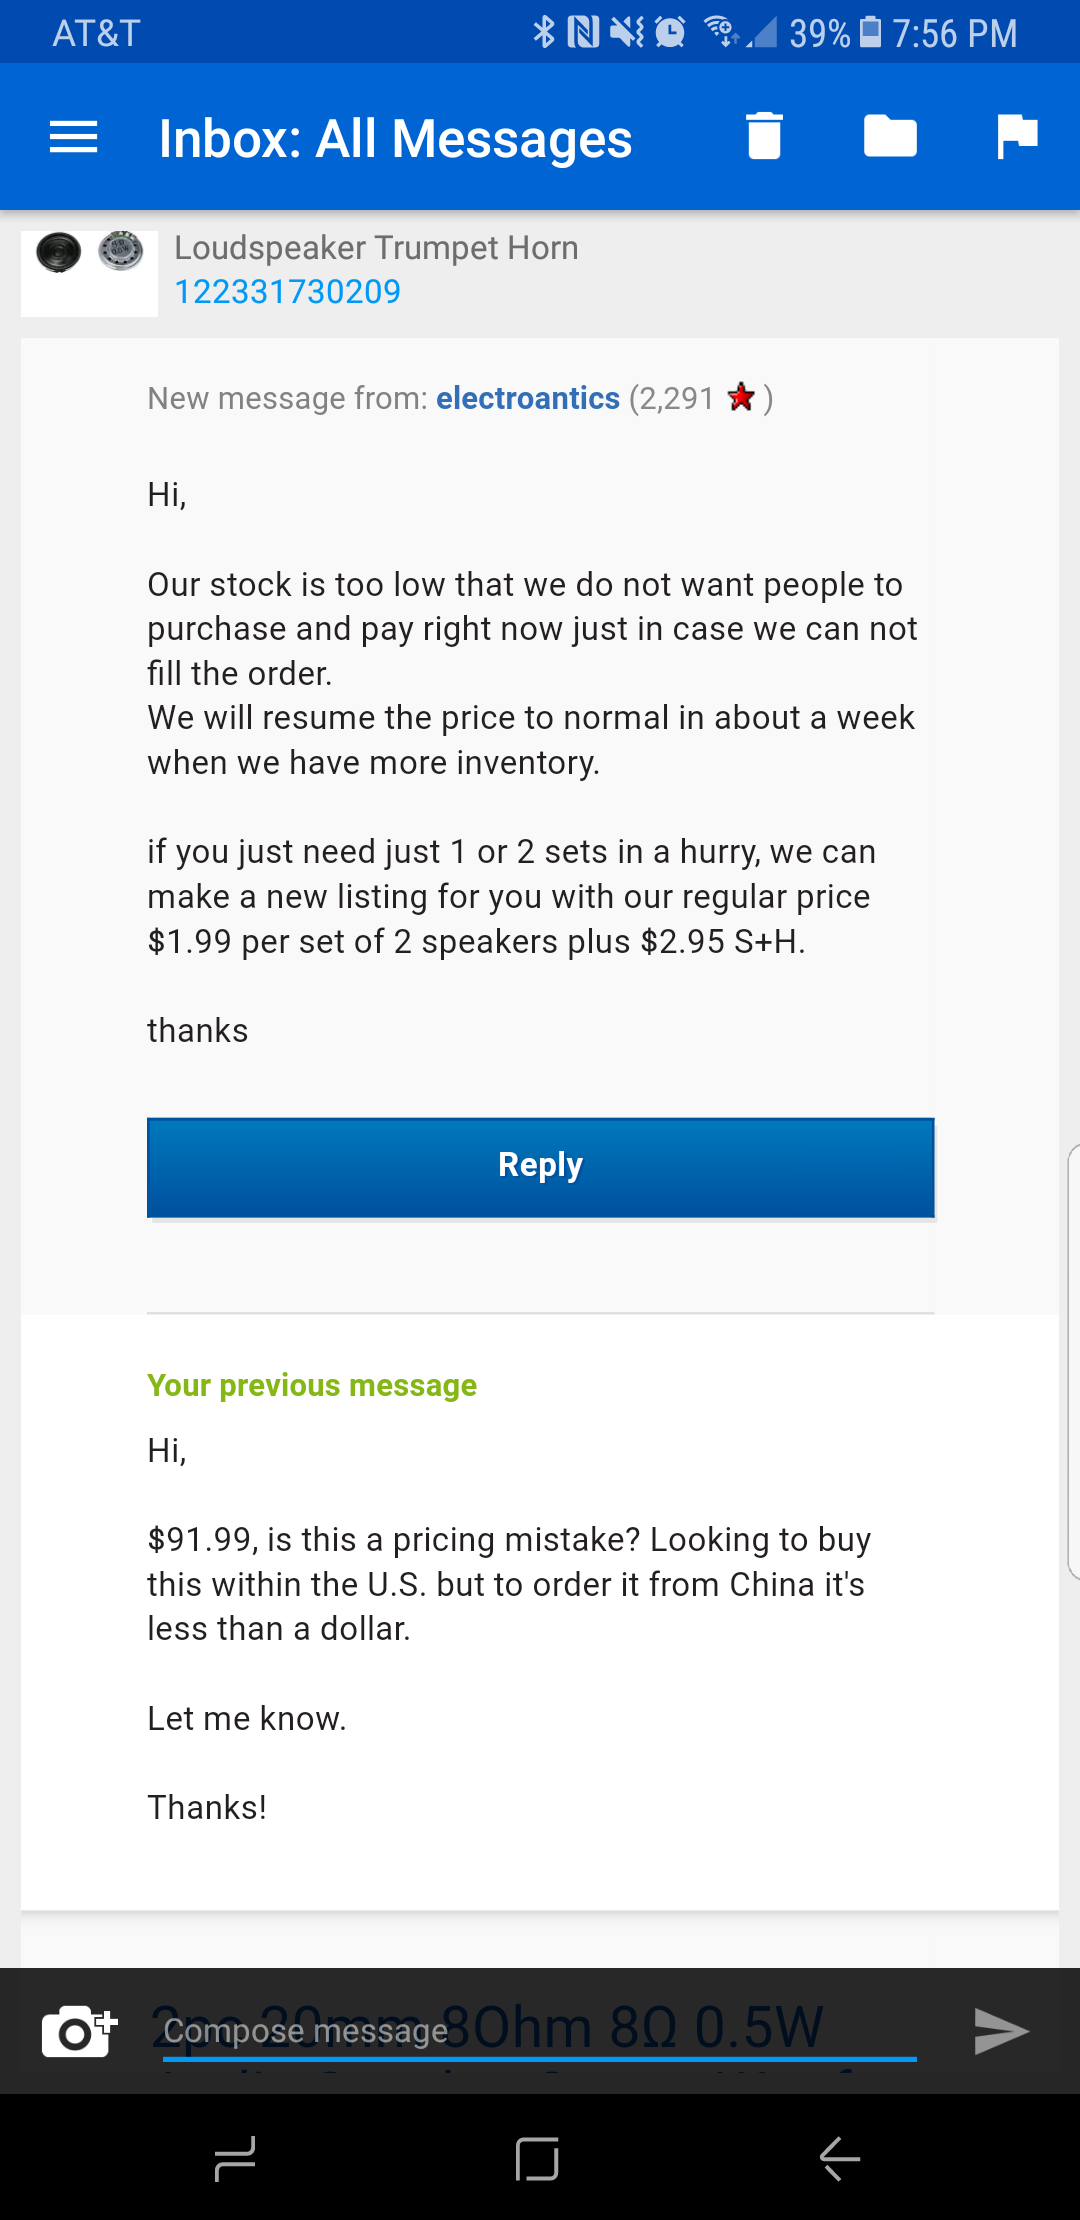Tap the Bluetooth status bar icon
Image resolution: width=1080 pixels, height=2220 pixels.
pyautogui.click(x=543, y=32)
